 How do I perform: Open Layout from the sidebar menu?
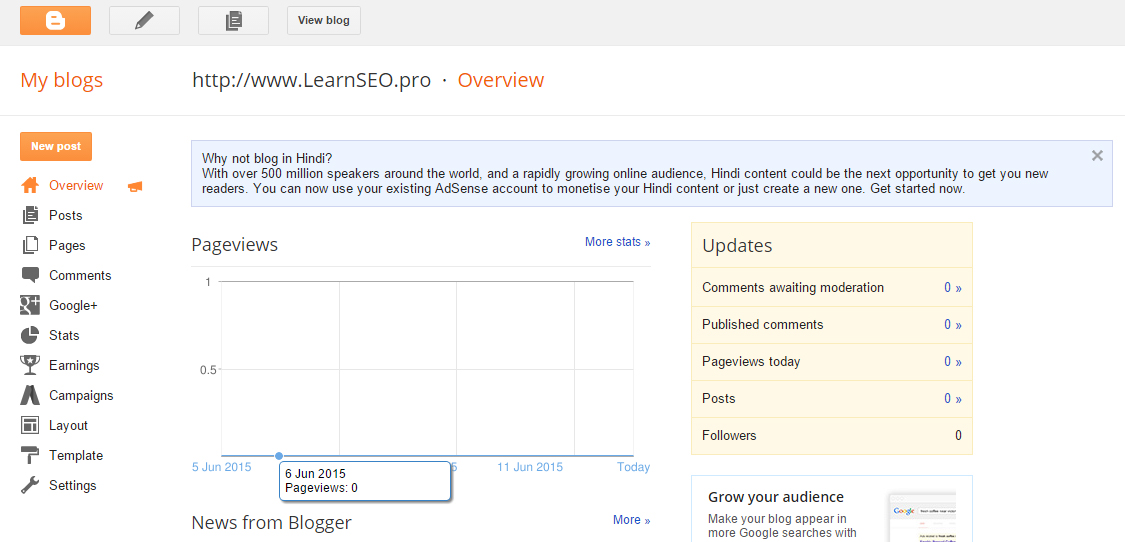pyautogui.click(x=68, y=426)
